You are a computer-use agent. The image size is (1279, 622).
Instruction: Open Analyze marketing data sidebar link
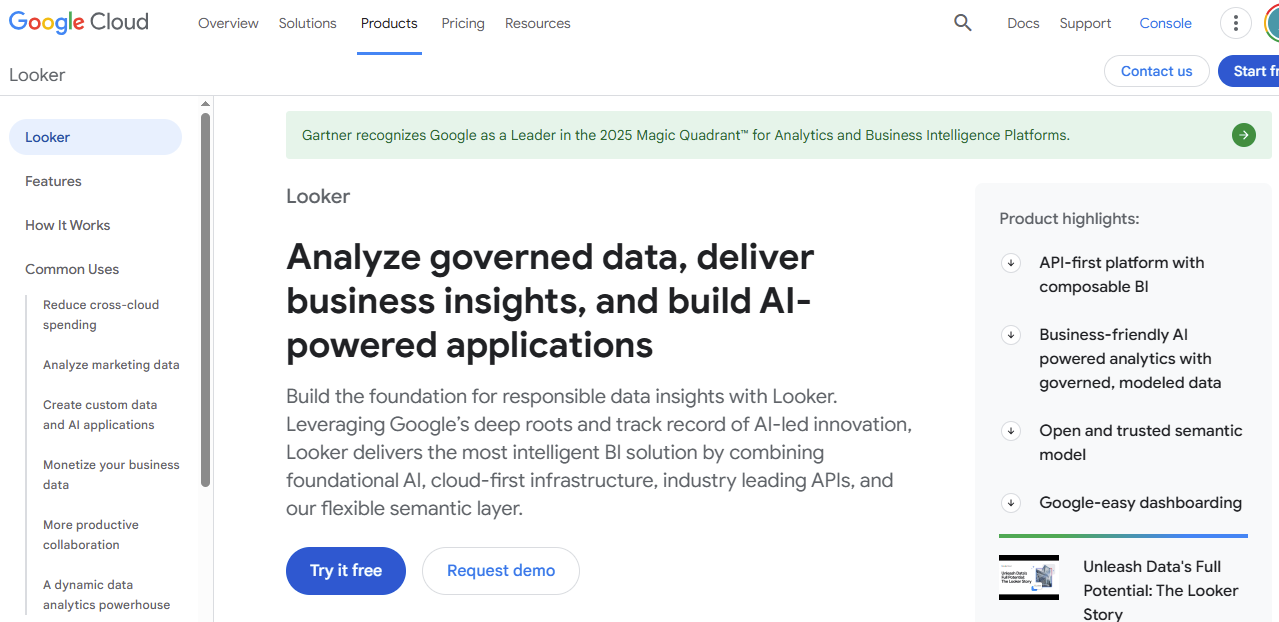click(x=111, y=365)
